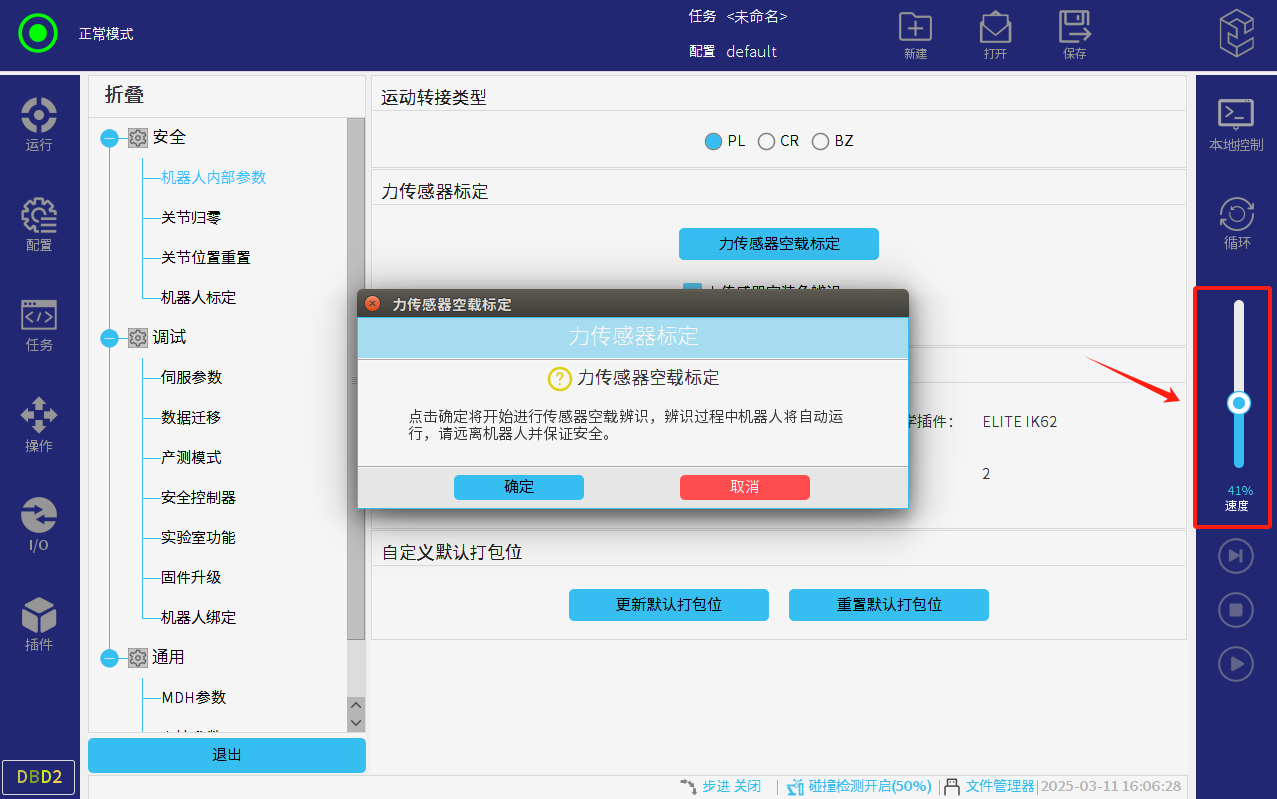Click the 保存 (Save) icon
This screenshot has height=799, width=1277.
click(1074, 28)
